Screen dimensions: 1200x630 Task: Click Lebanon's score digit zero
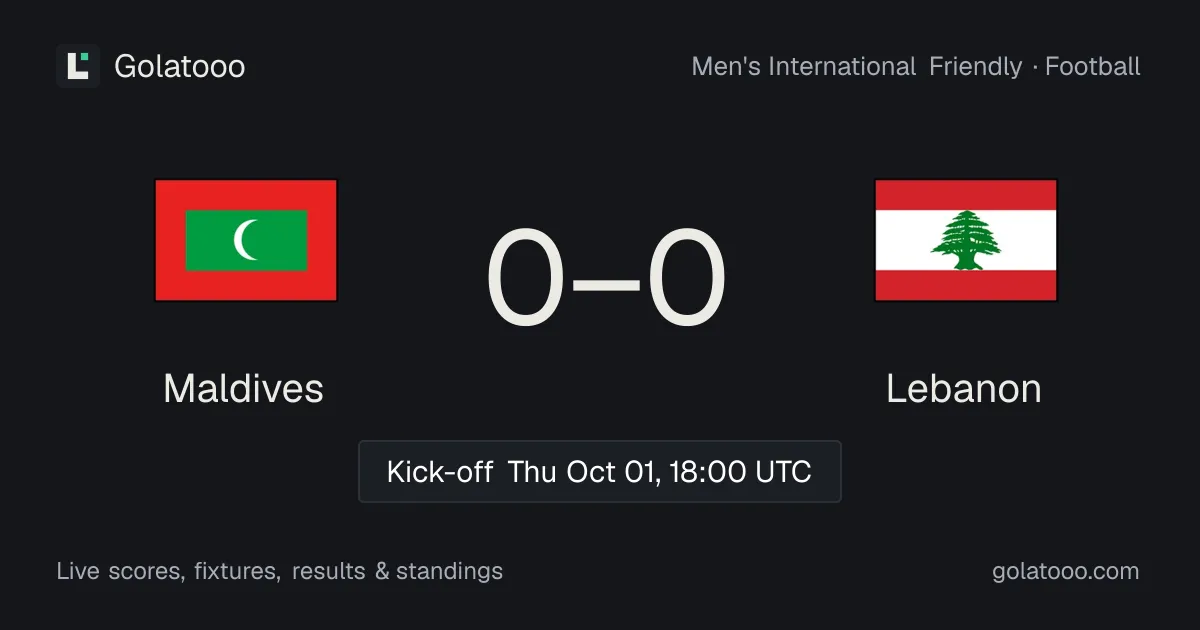click(686, 279)
